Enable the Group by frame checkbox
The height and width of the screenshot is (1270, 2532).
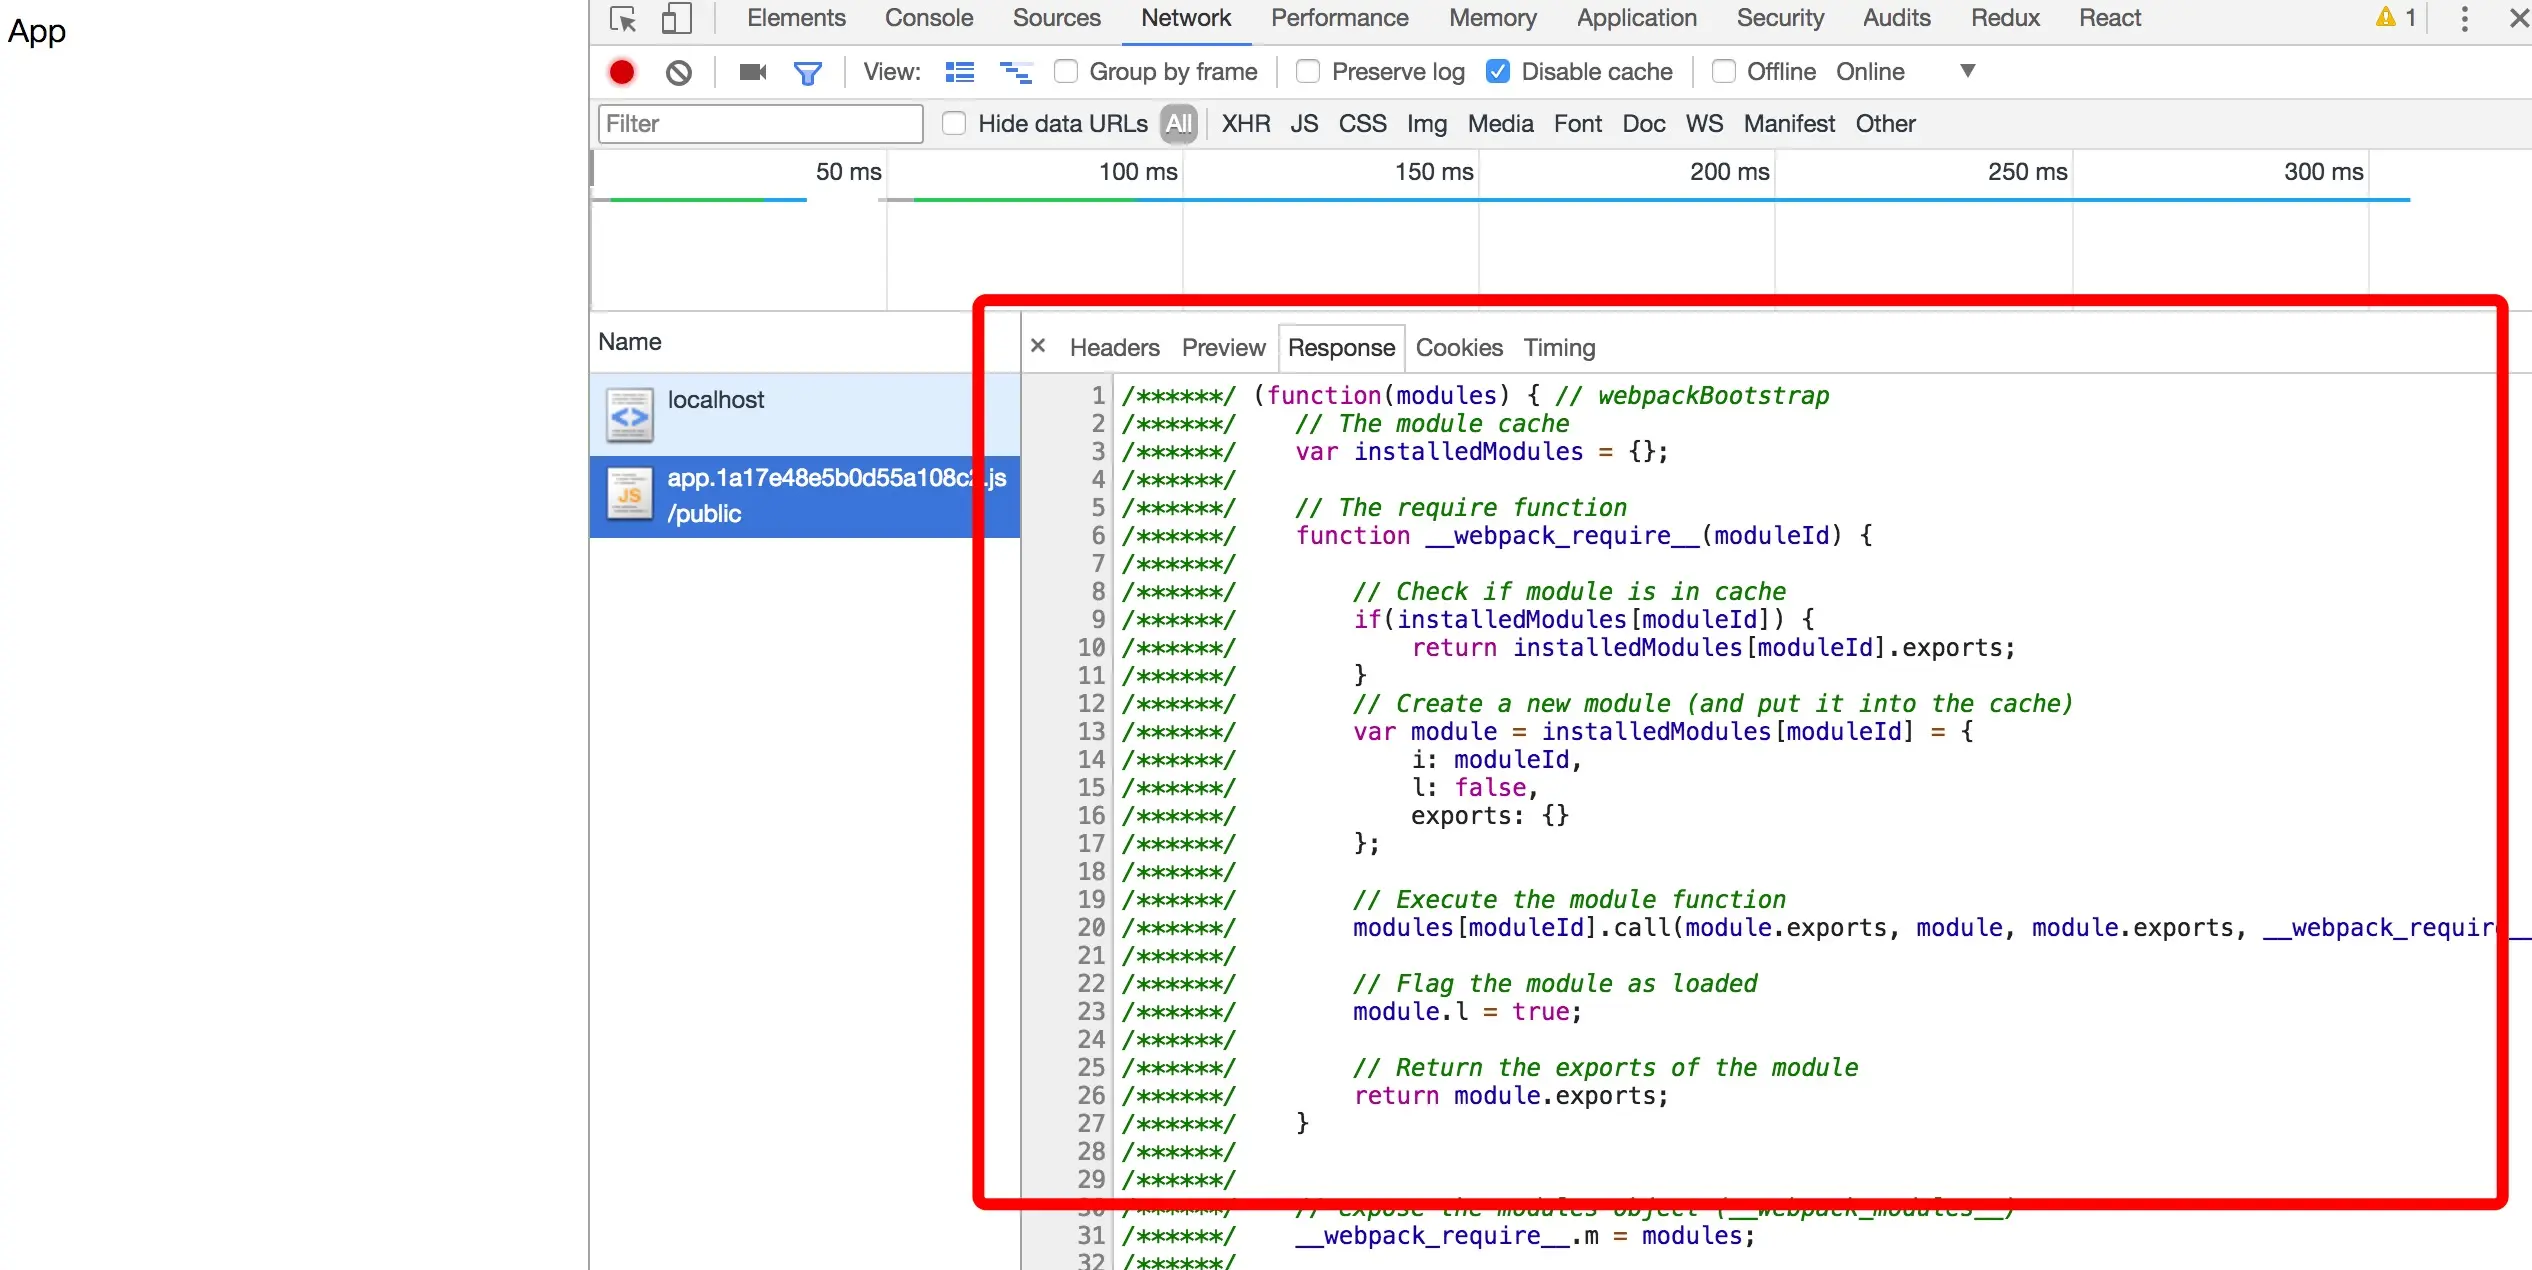(x=1066, y=71)
